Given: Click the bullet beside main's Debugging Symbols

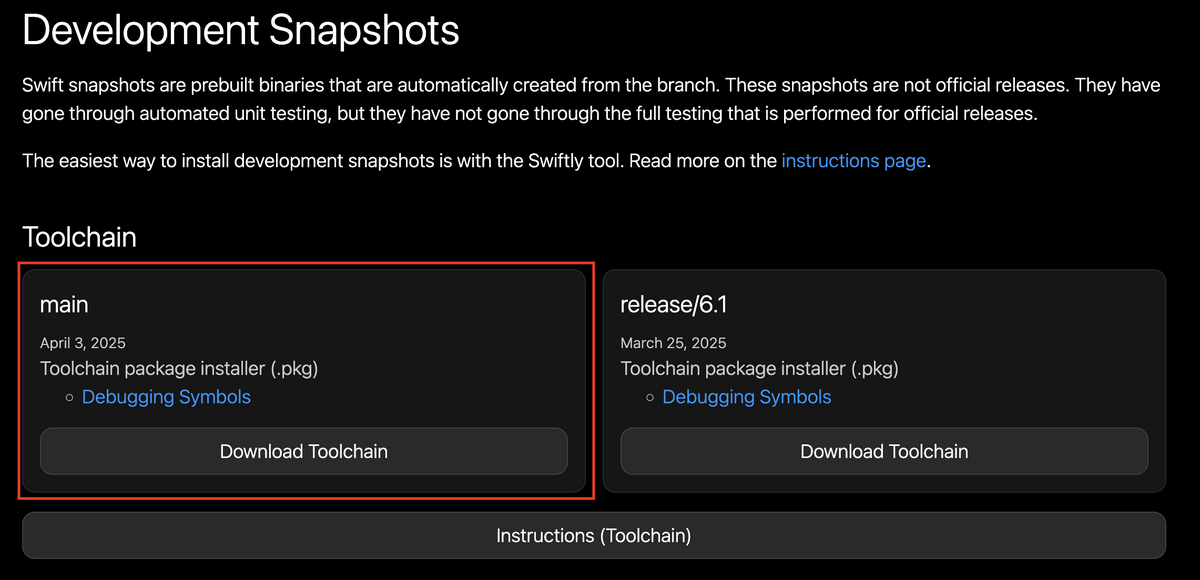Looking at the screenshot, I should tap(69, 398).
